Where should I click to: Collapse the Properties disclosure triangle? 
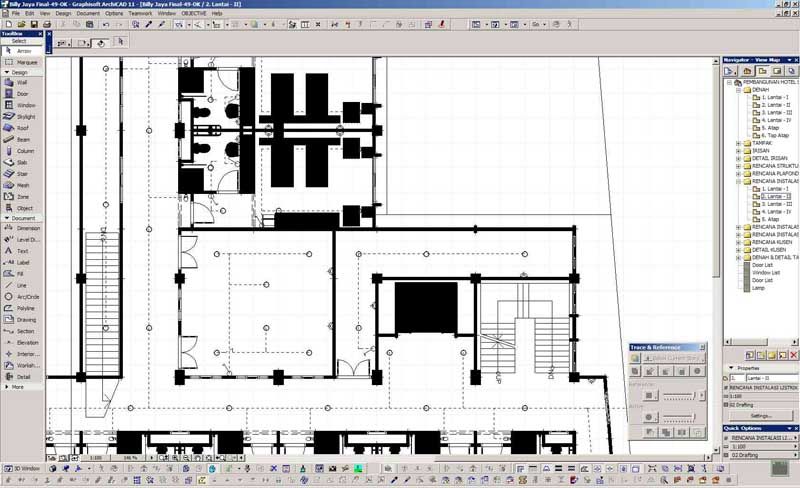[x=731, y=368]
